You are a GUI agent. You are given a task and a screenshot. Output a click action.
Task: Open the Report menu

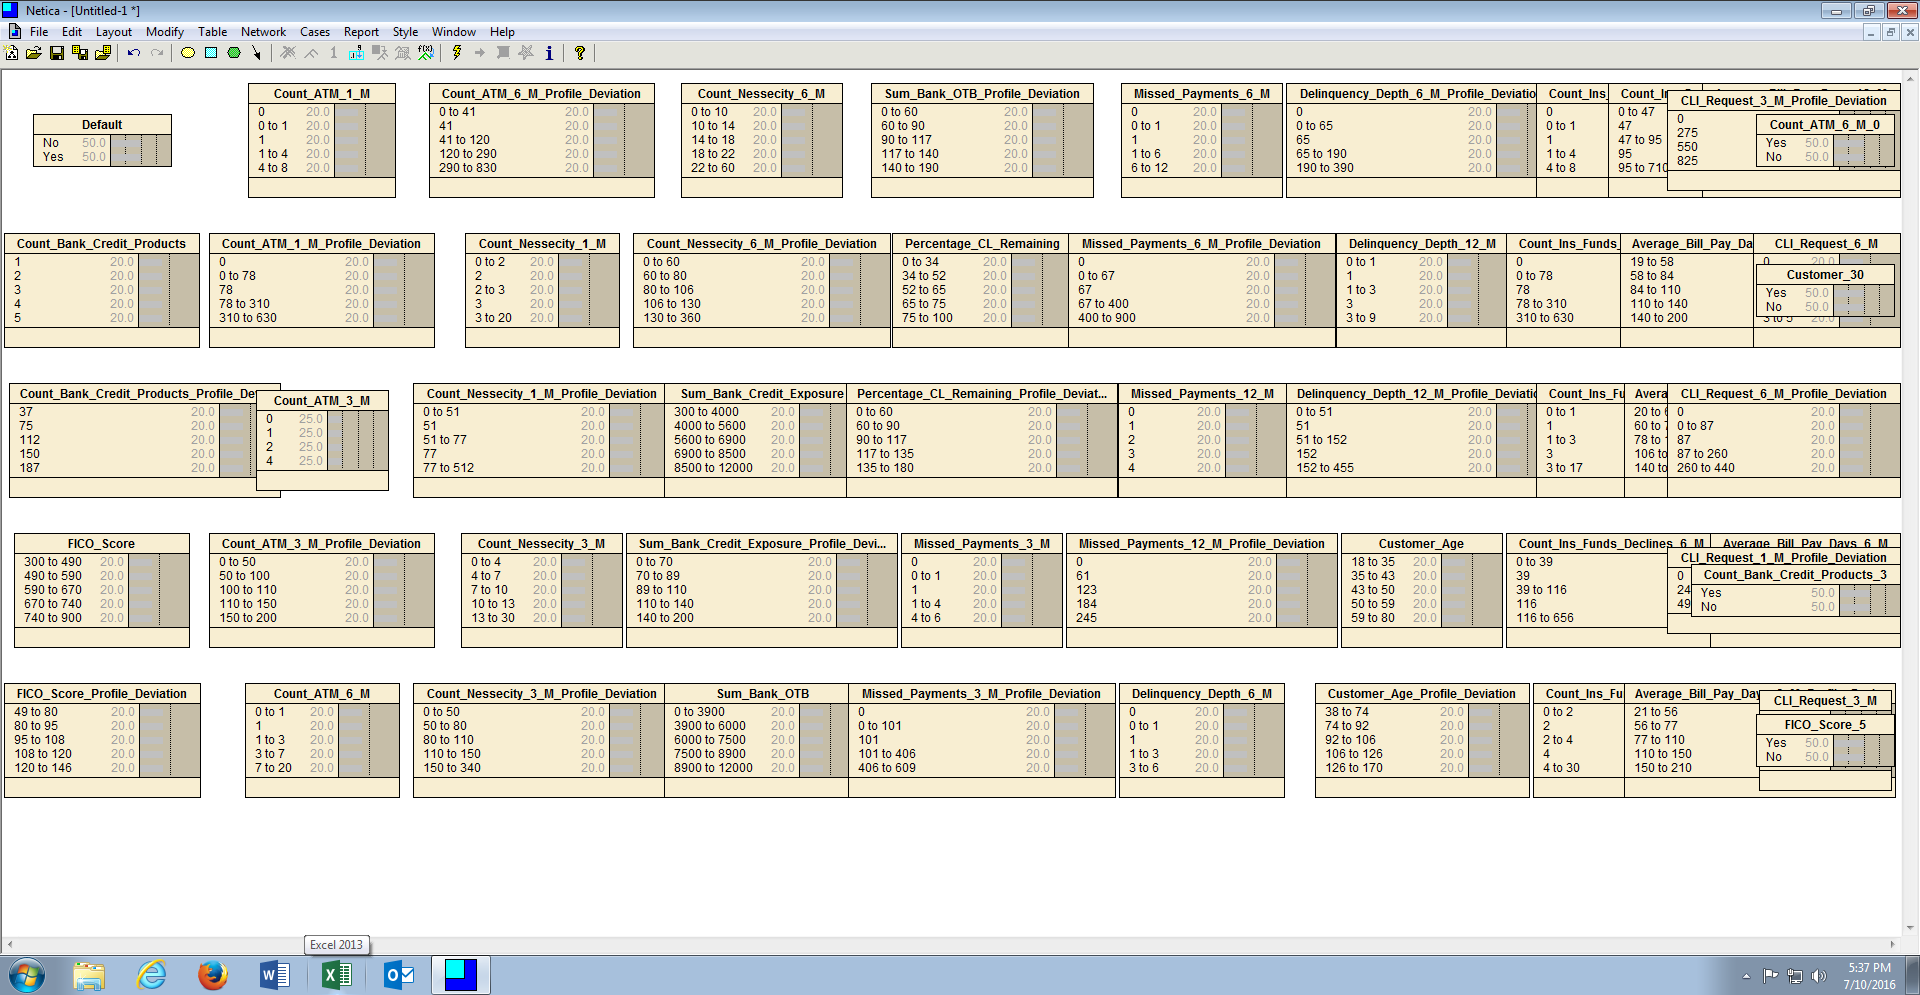361,32
